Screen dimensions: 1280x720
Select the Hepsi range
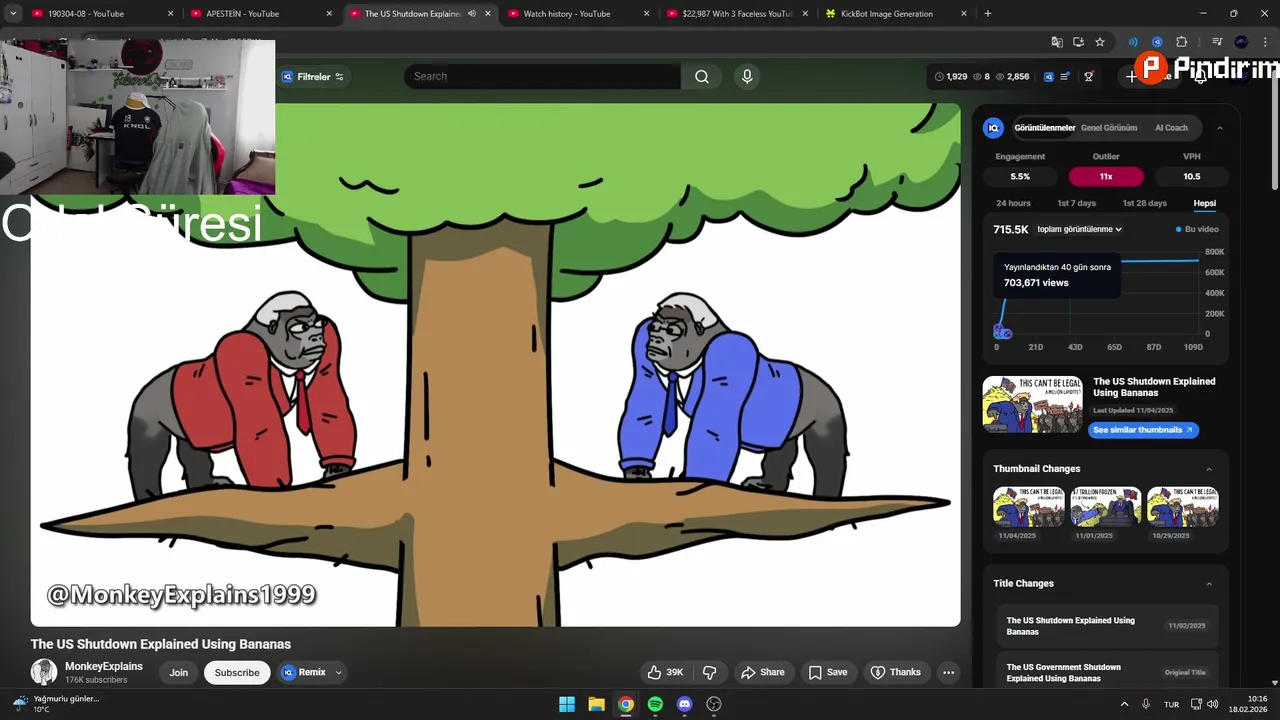1204,203
